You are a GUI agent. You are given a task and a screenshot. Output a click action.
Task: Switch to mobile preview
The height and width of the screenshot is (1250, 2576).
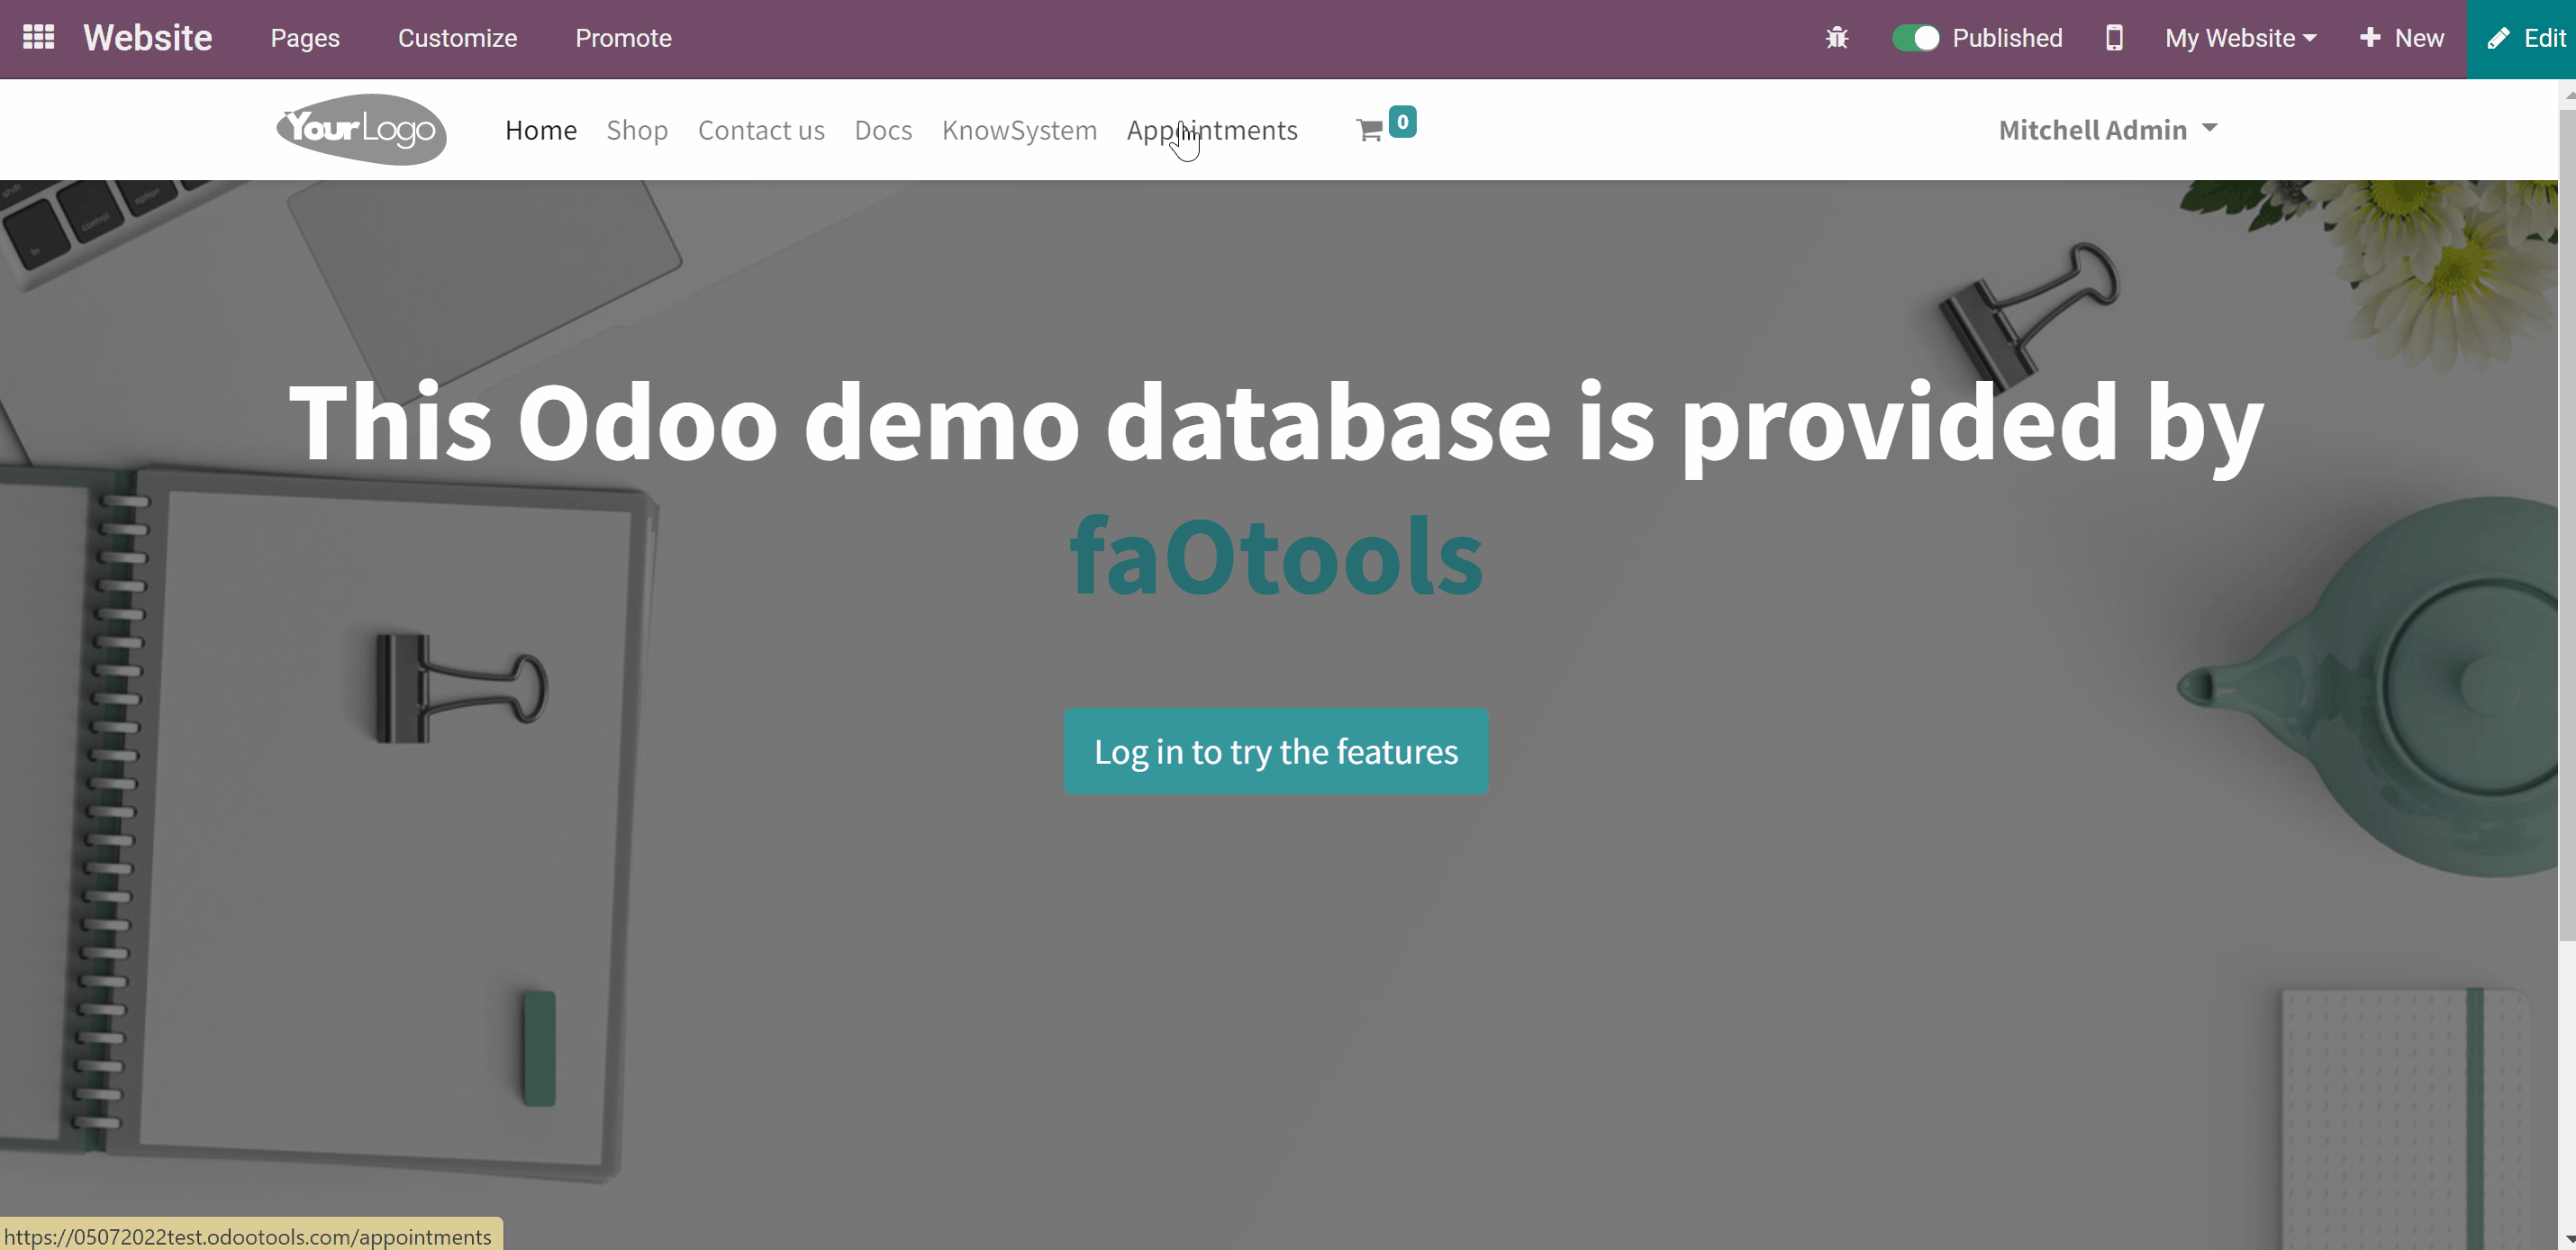click(2114, 38)
